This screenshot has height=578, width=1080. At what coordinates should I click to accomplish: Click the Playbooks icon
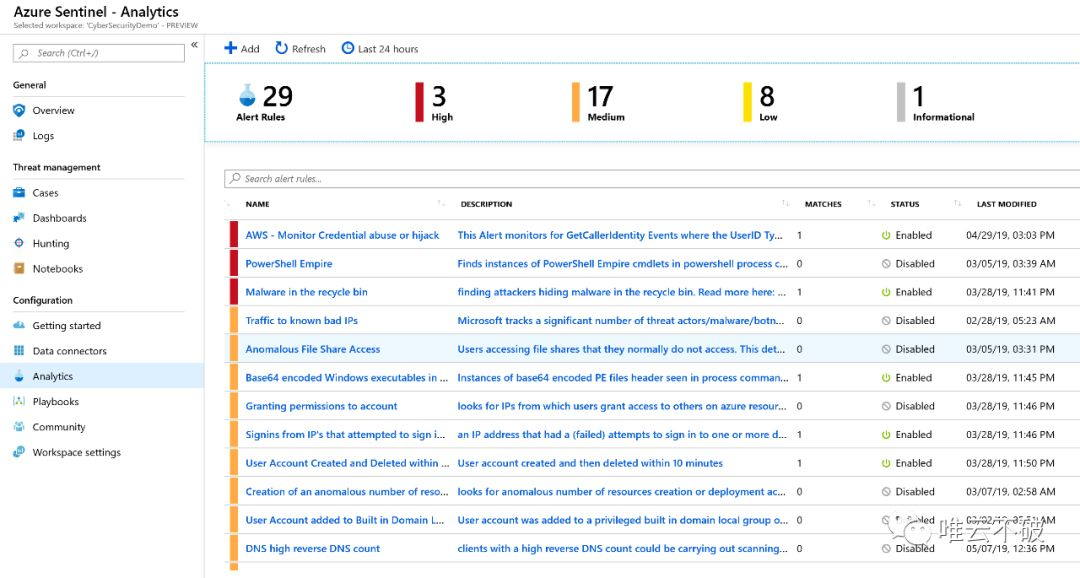click(19, 402)
